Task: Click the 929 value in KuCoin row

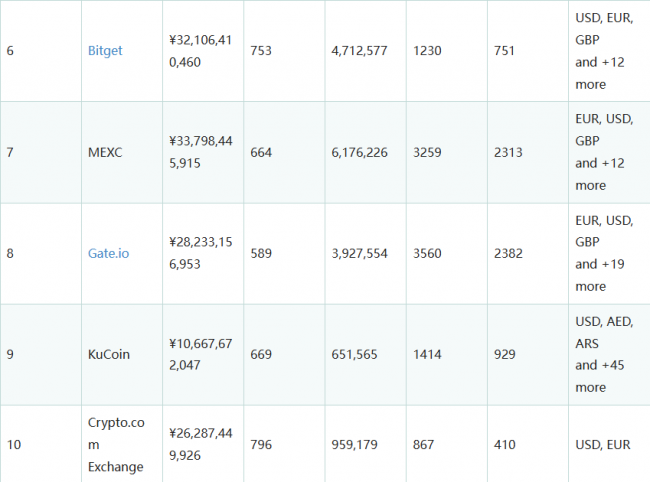Action: 504,354
